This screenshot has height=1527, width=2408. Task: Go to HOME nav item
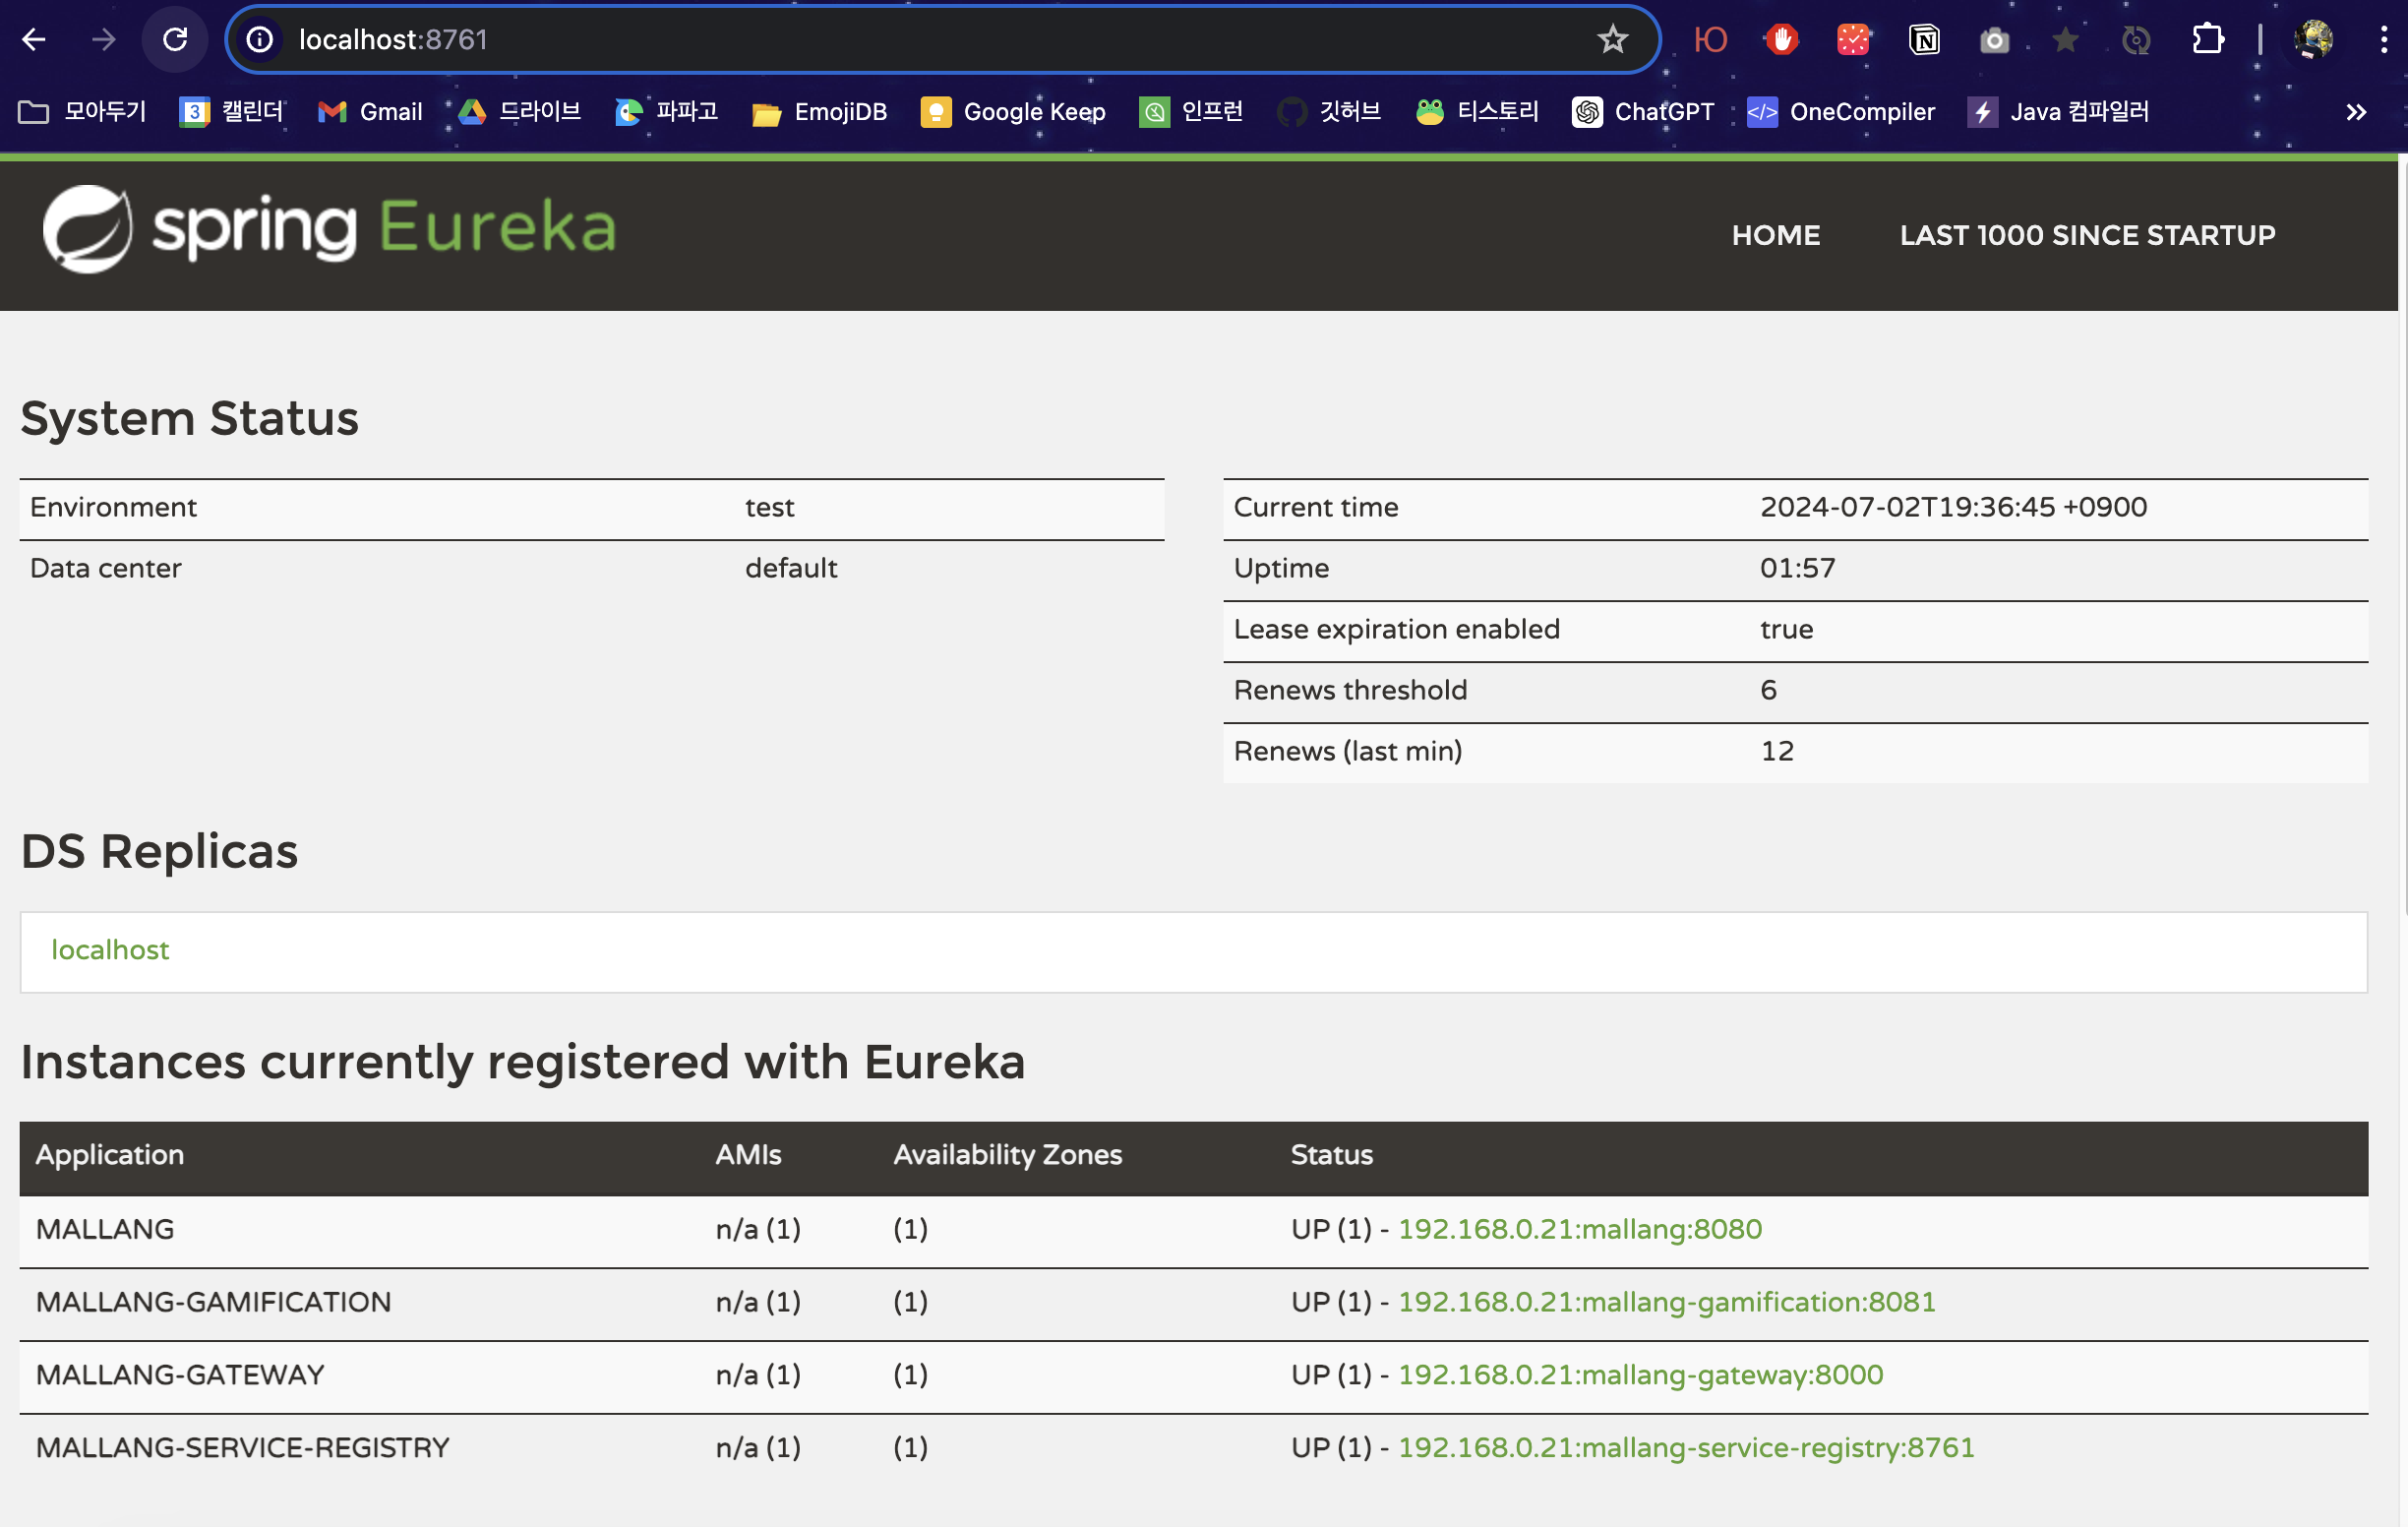pos(1775,235)
